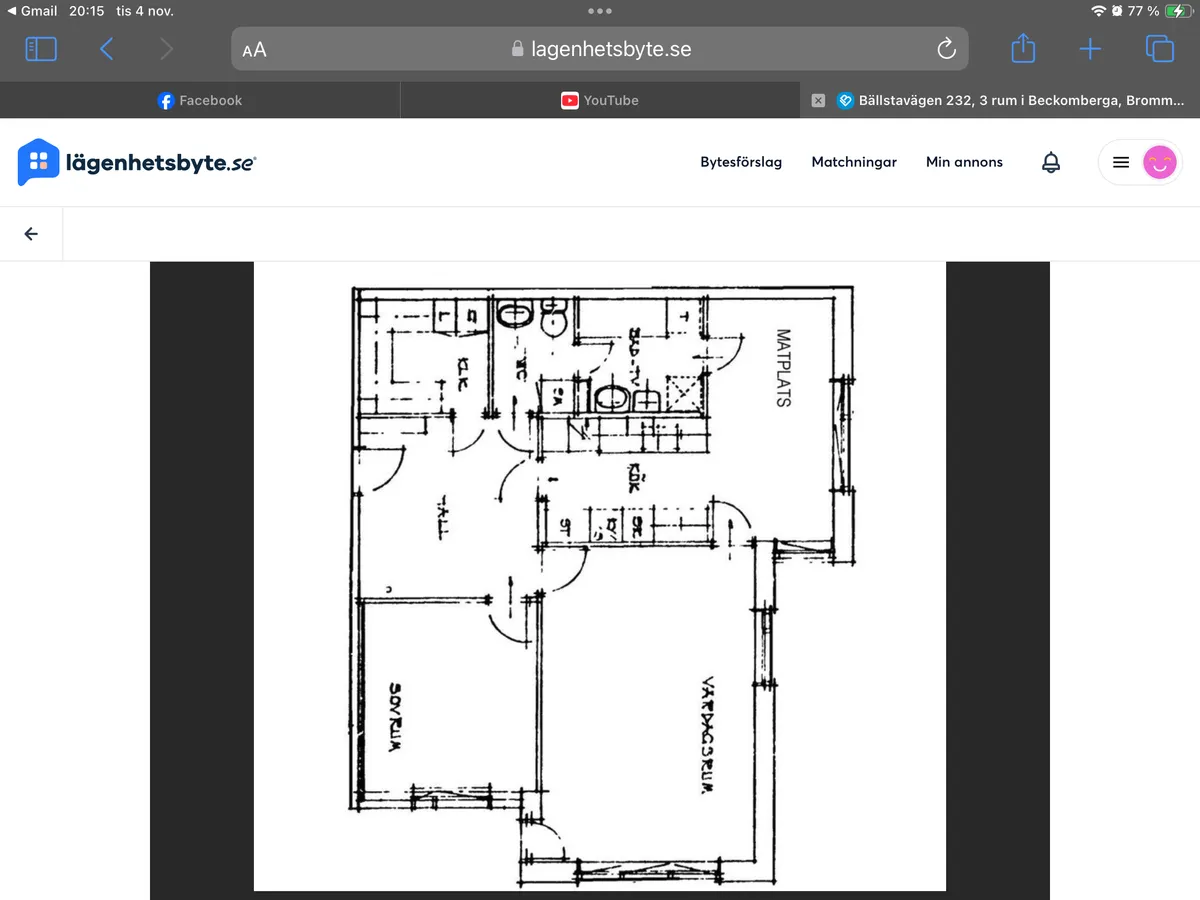The image size is (1200, 900).
Task: Navigate back using the left arrow on the page
Action: [x=31, y=233]
